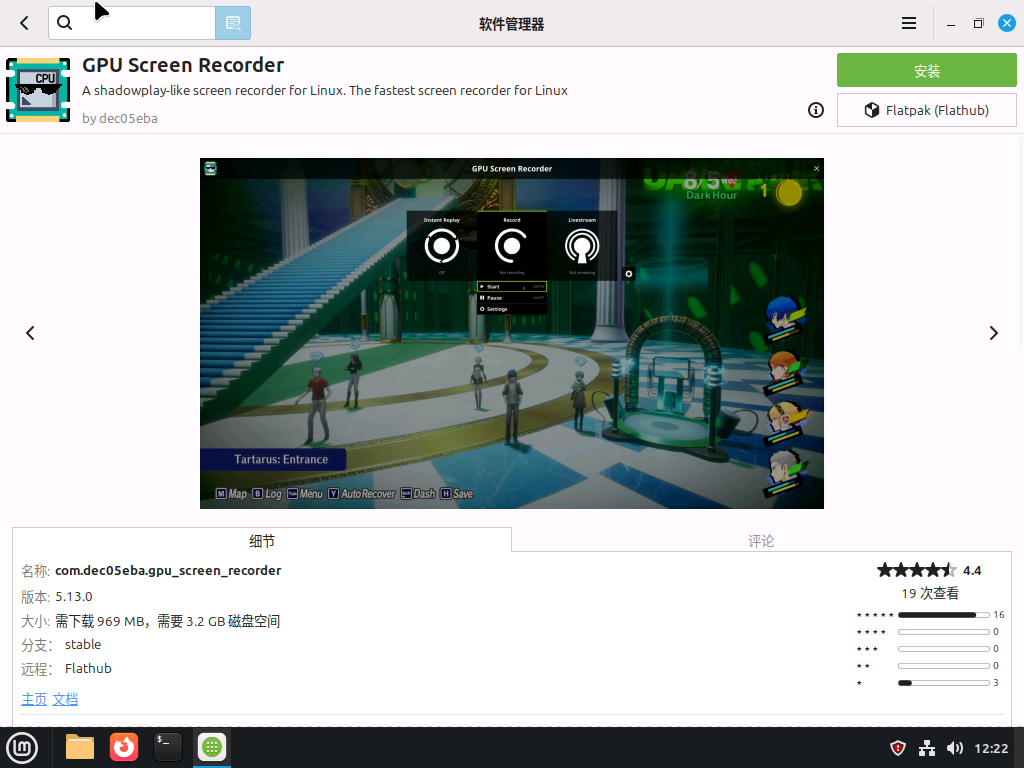Launch Firefox from the taskbar

point(124,747)
